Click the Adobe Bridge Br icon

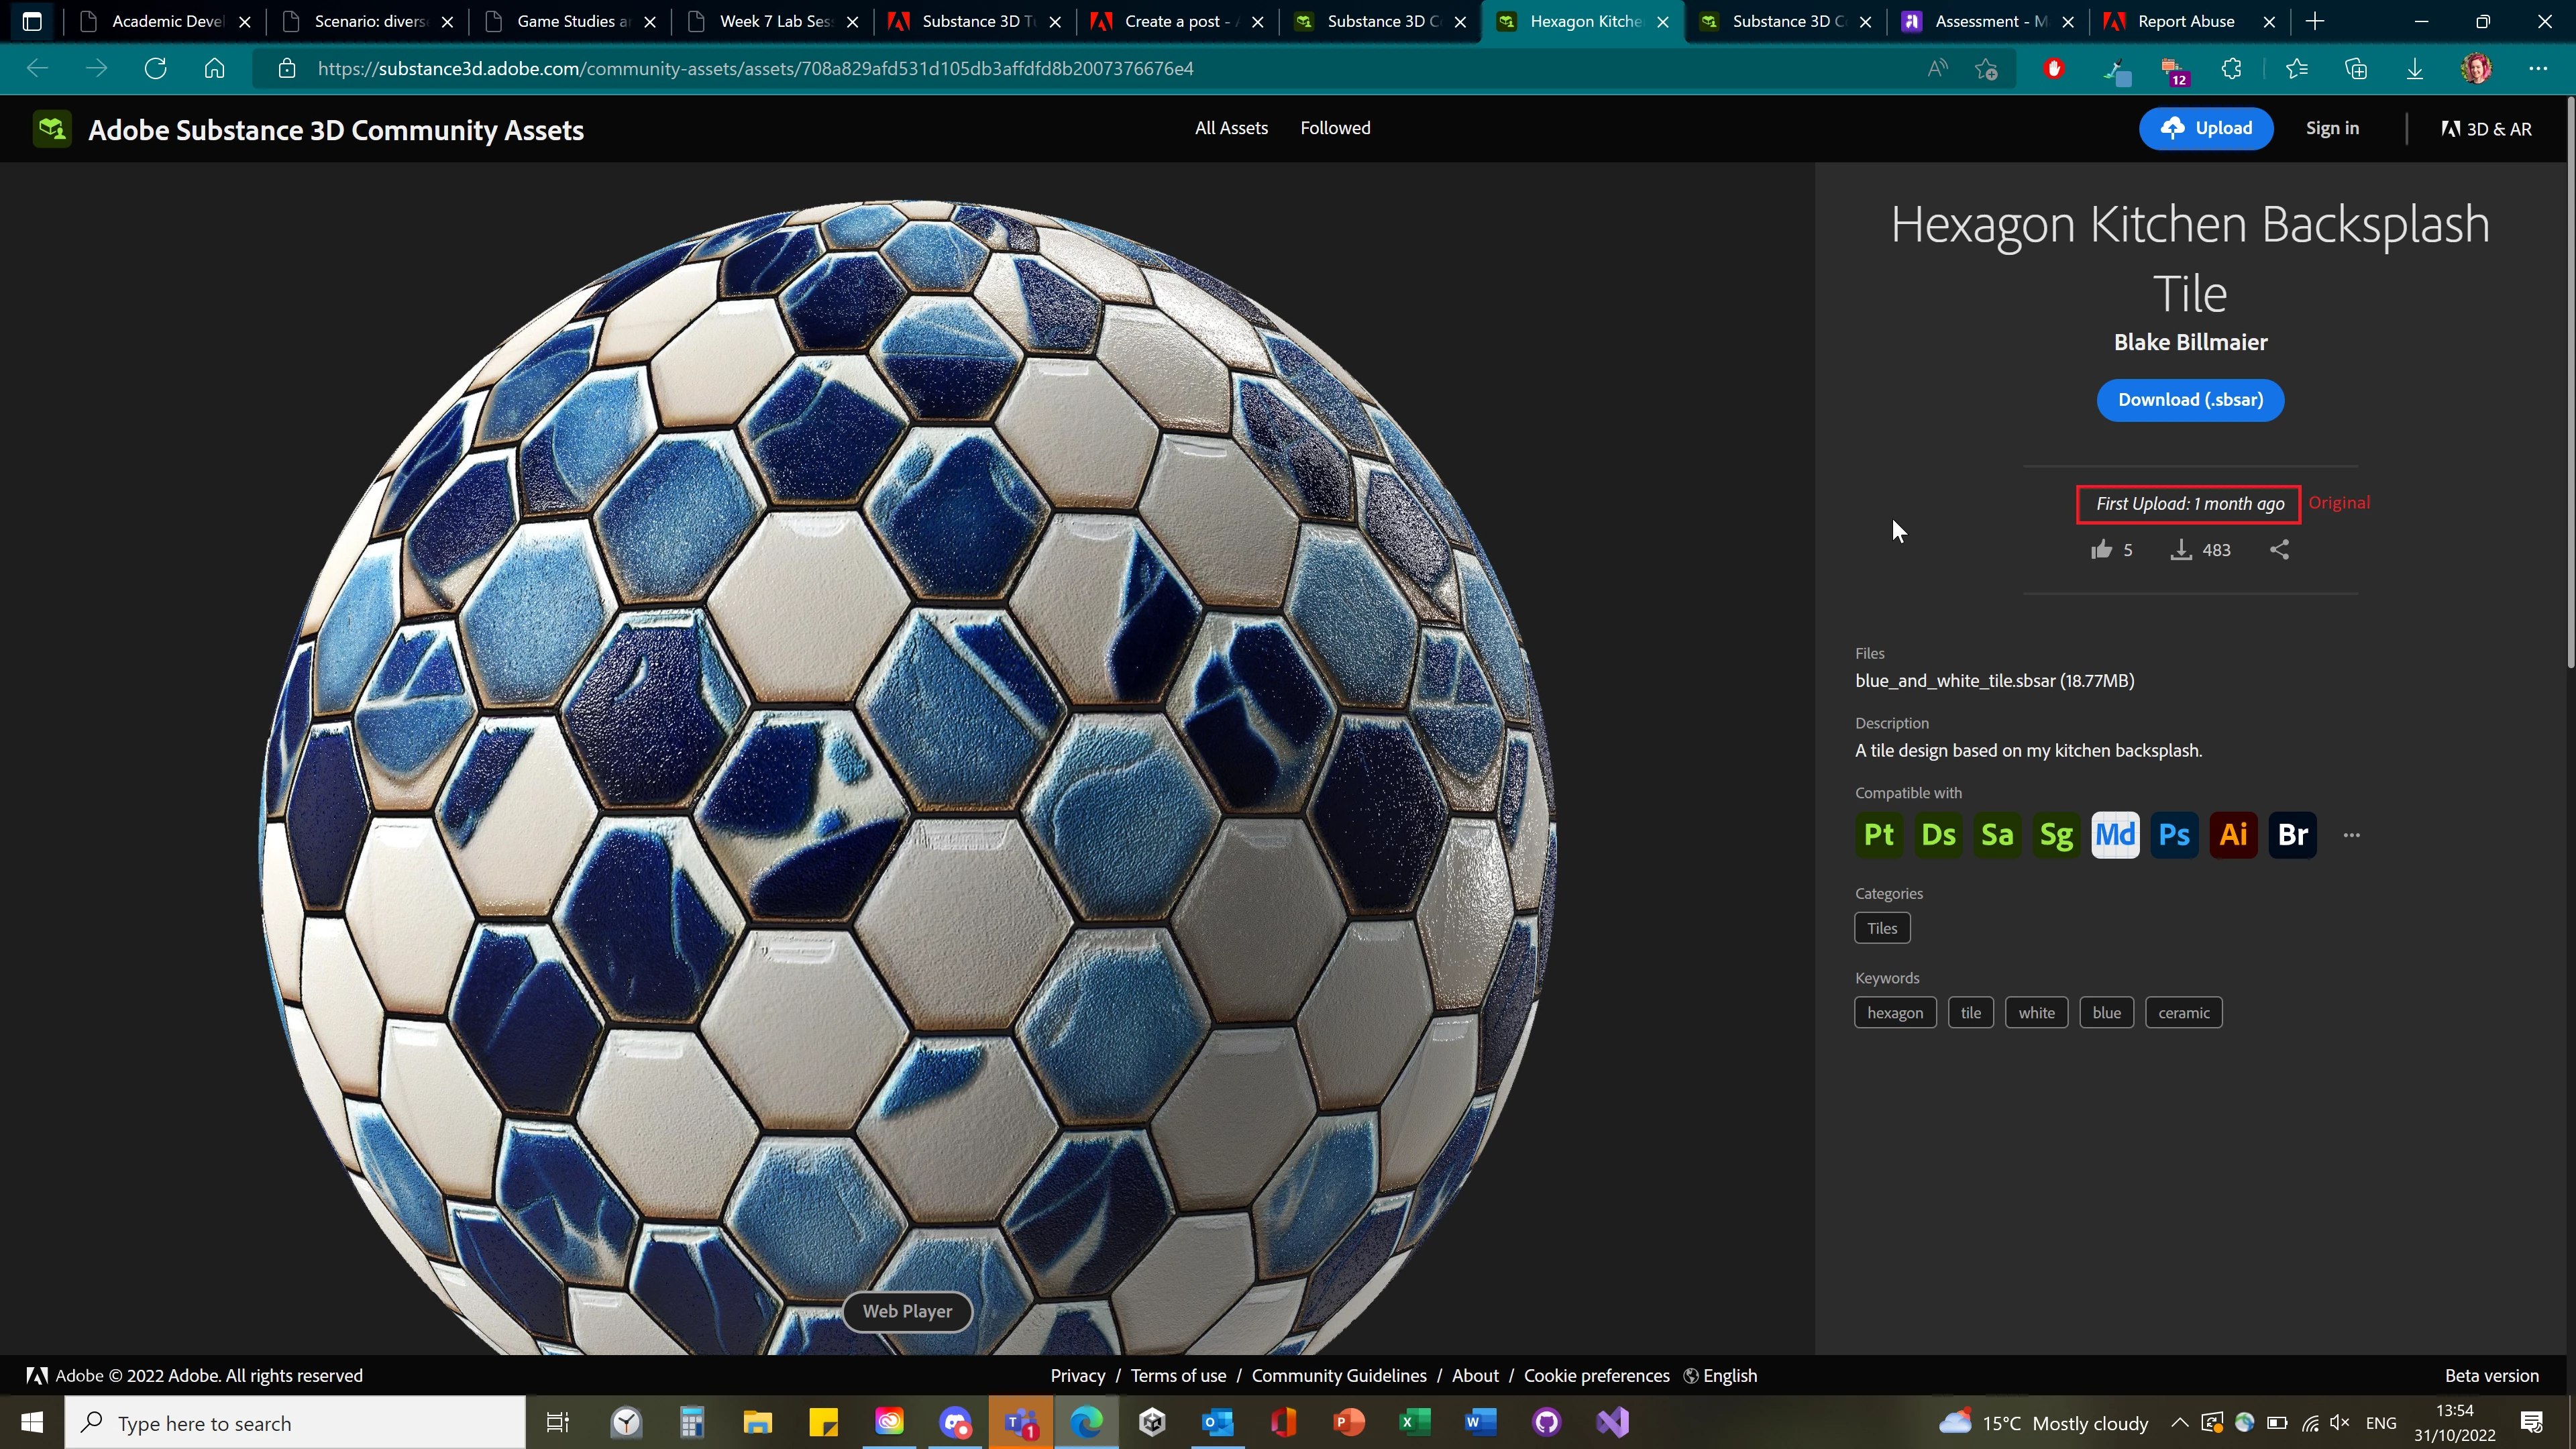pos(2292,834)
